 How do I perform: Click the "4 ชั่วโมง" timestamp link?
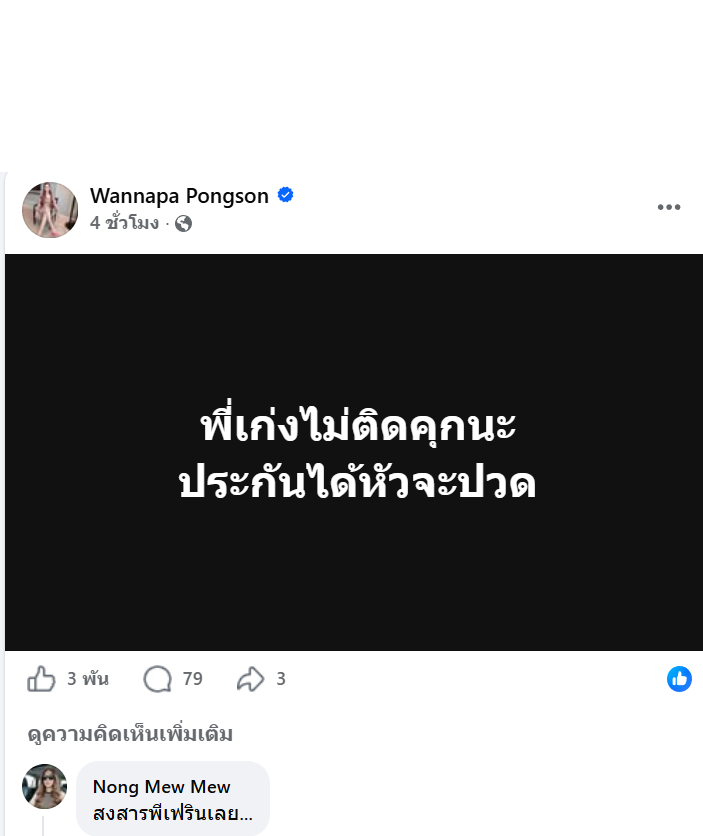124,223
